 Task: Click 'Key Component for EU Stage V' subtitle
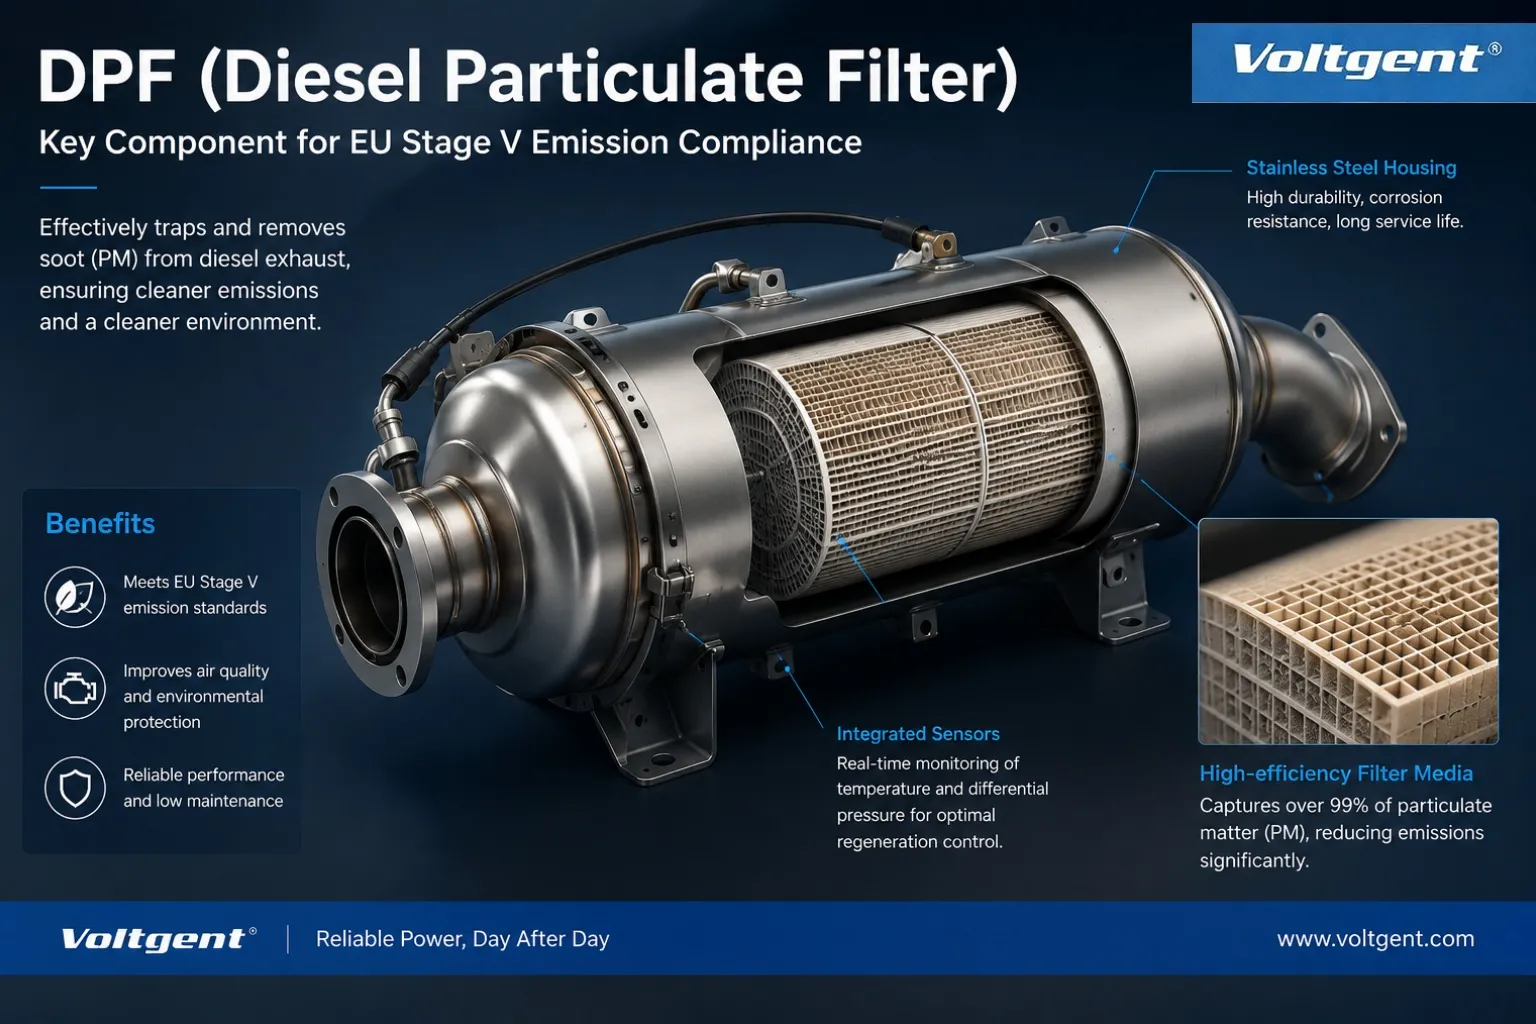[450, 143]
